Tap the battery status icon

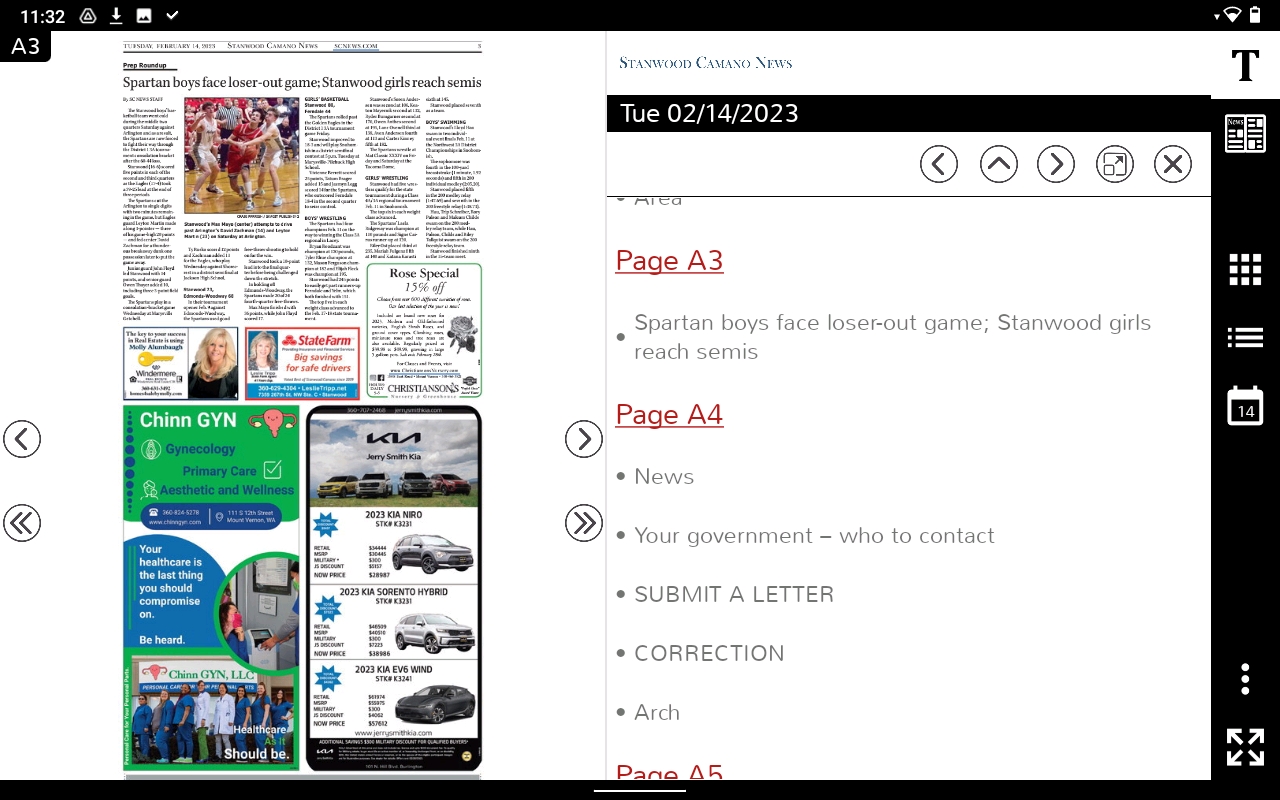[1256, 15]
